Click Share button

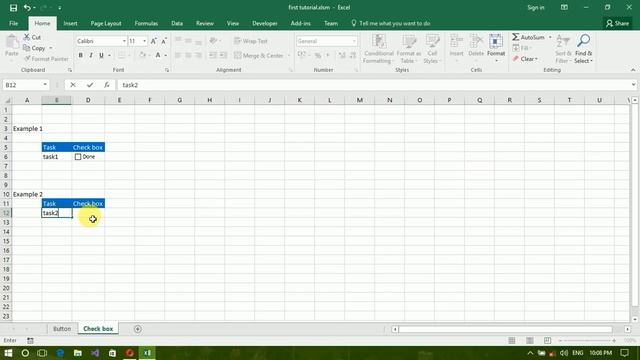pyautogui.click(x=617, y=23)
